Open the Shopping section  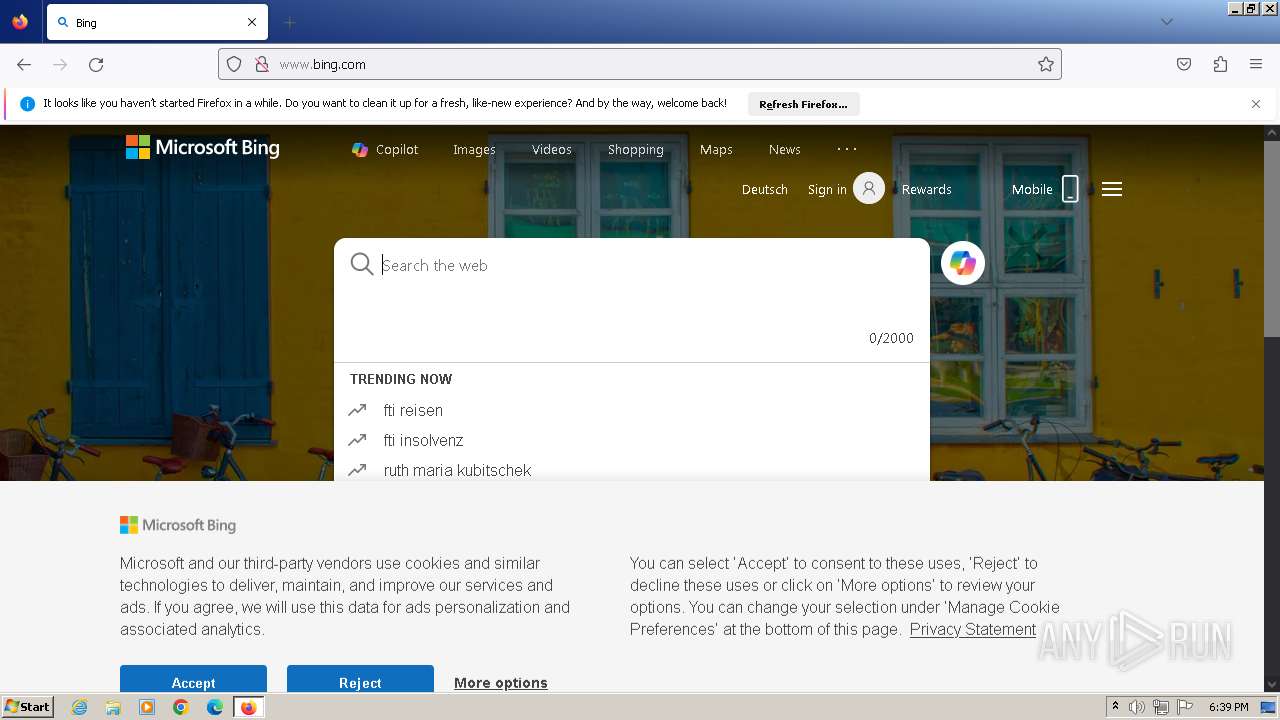click(636, 149)
